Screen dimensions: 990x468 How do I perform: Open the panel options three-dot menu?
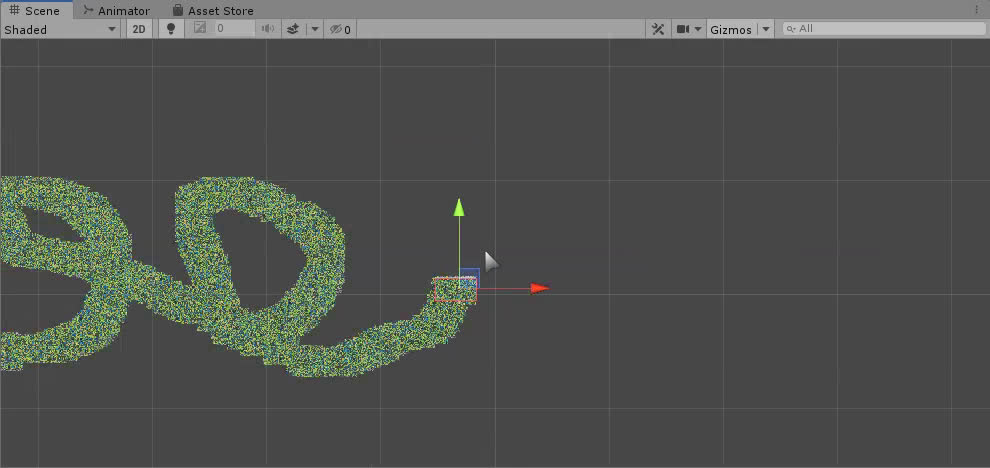click(x=977, y=10)
